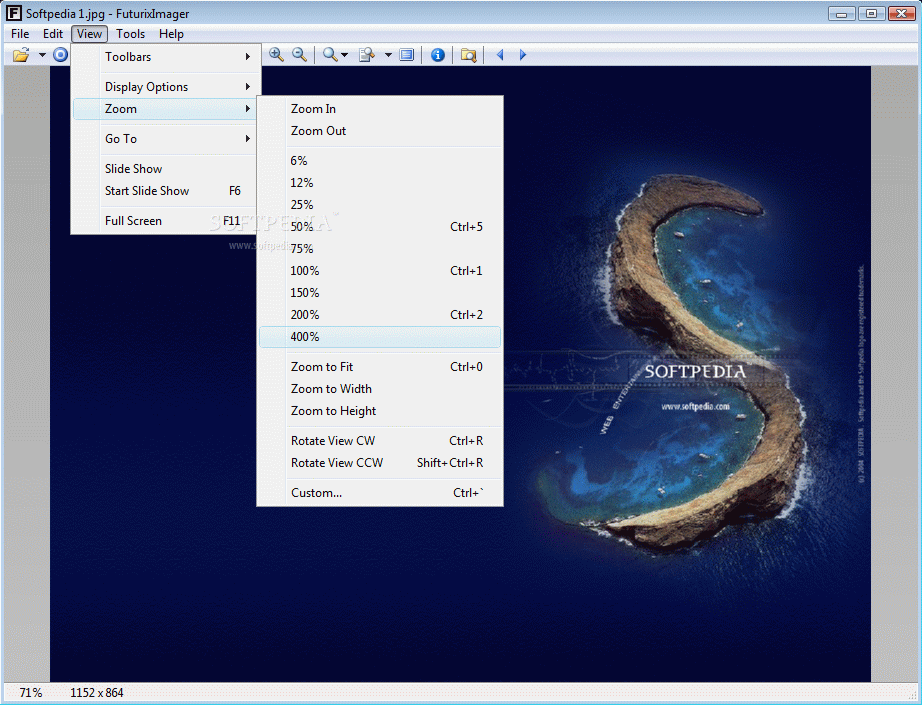Choose Start Slide Show F6

point(165,191)
